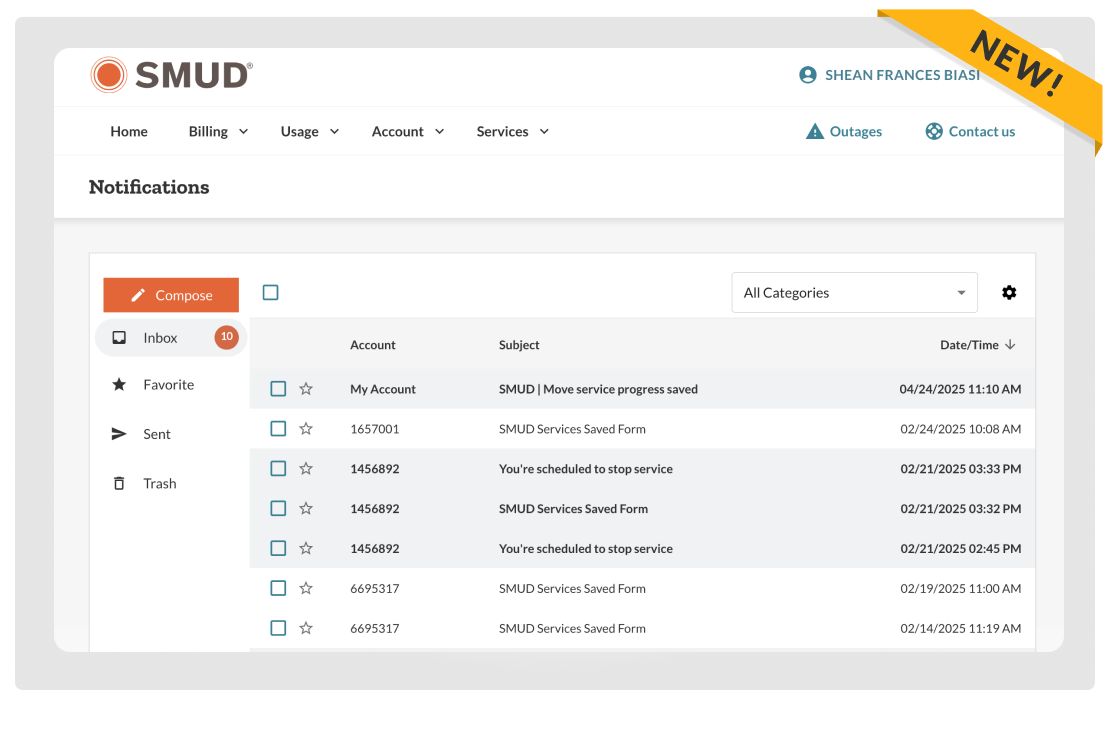Toggle the select all messages checkbox
Image resolution: width=1110 pixels, height=732 pixels.
[x=271, y=293]
